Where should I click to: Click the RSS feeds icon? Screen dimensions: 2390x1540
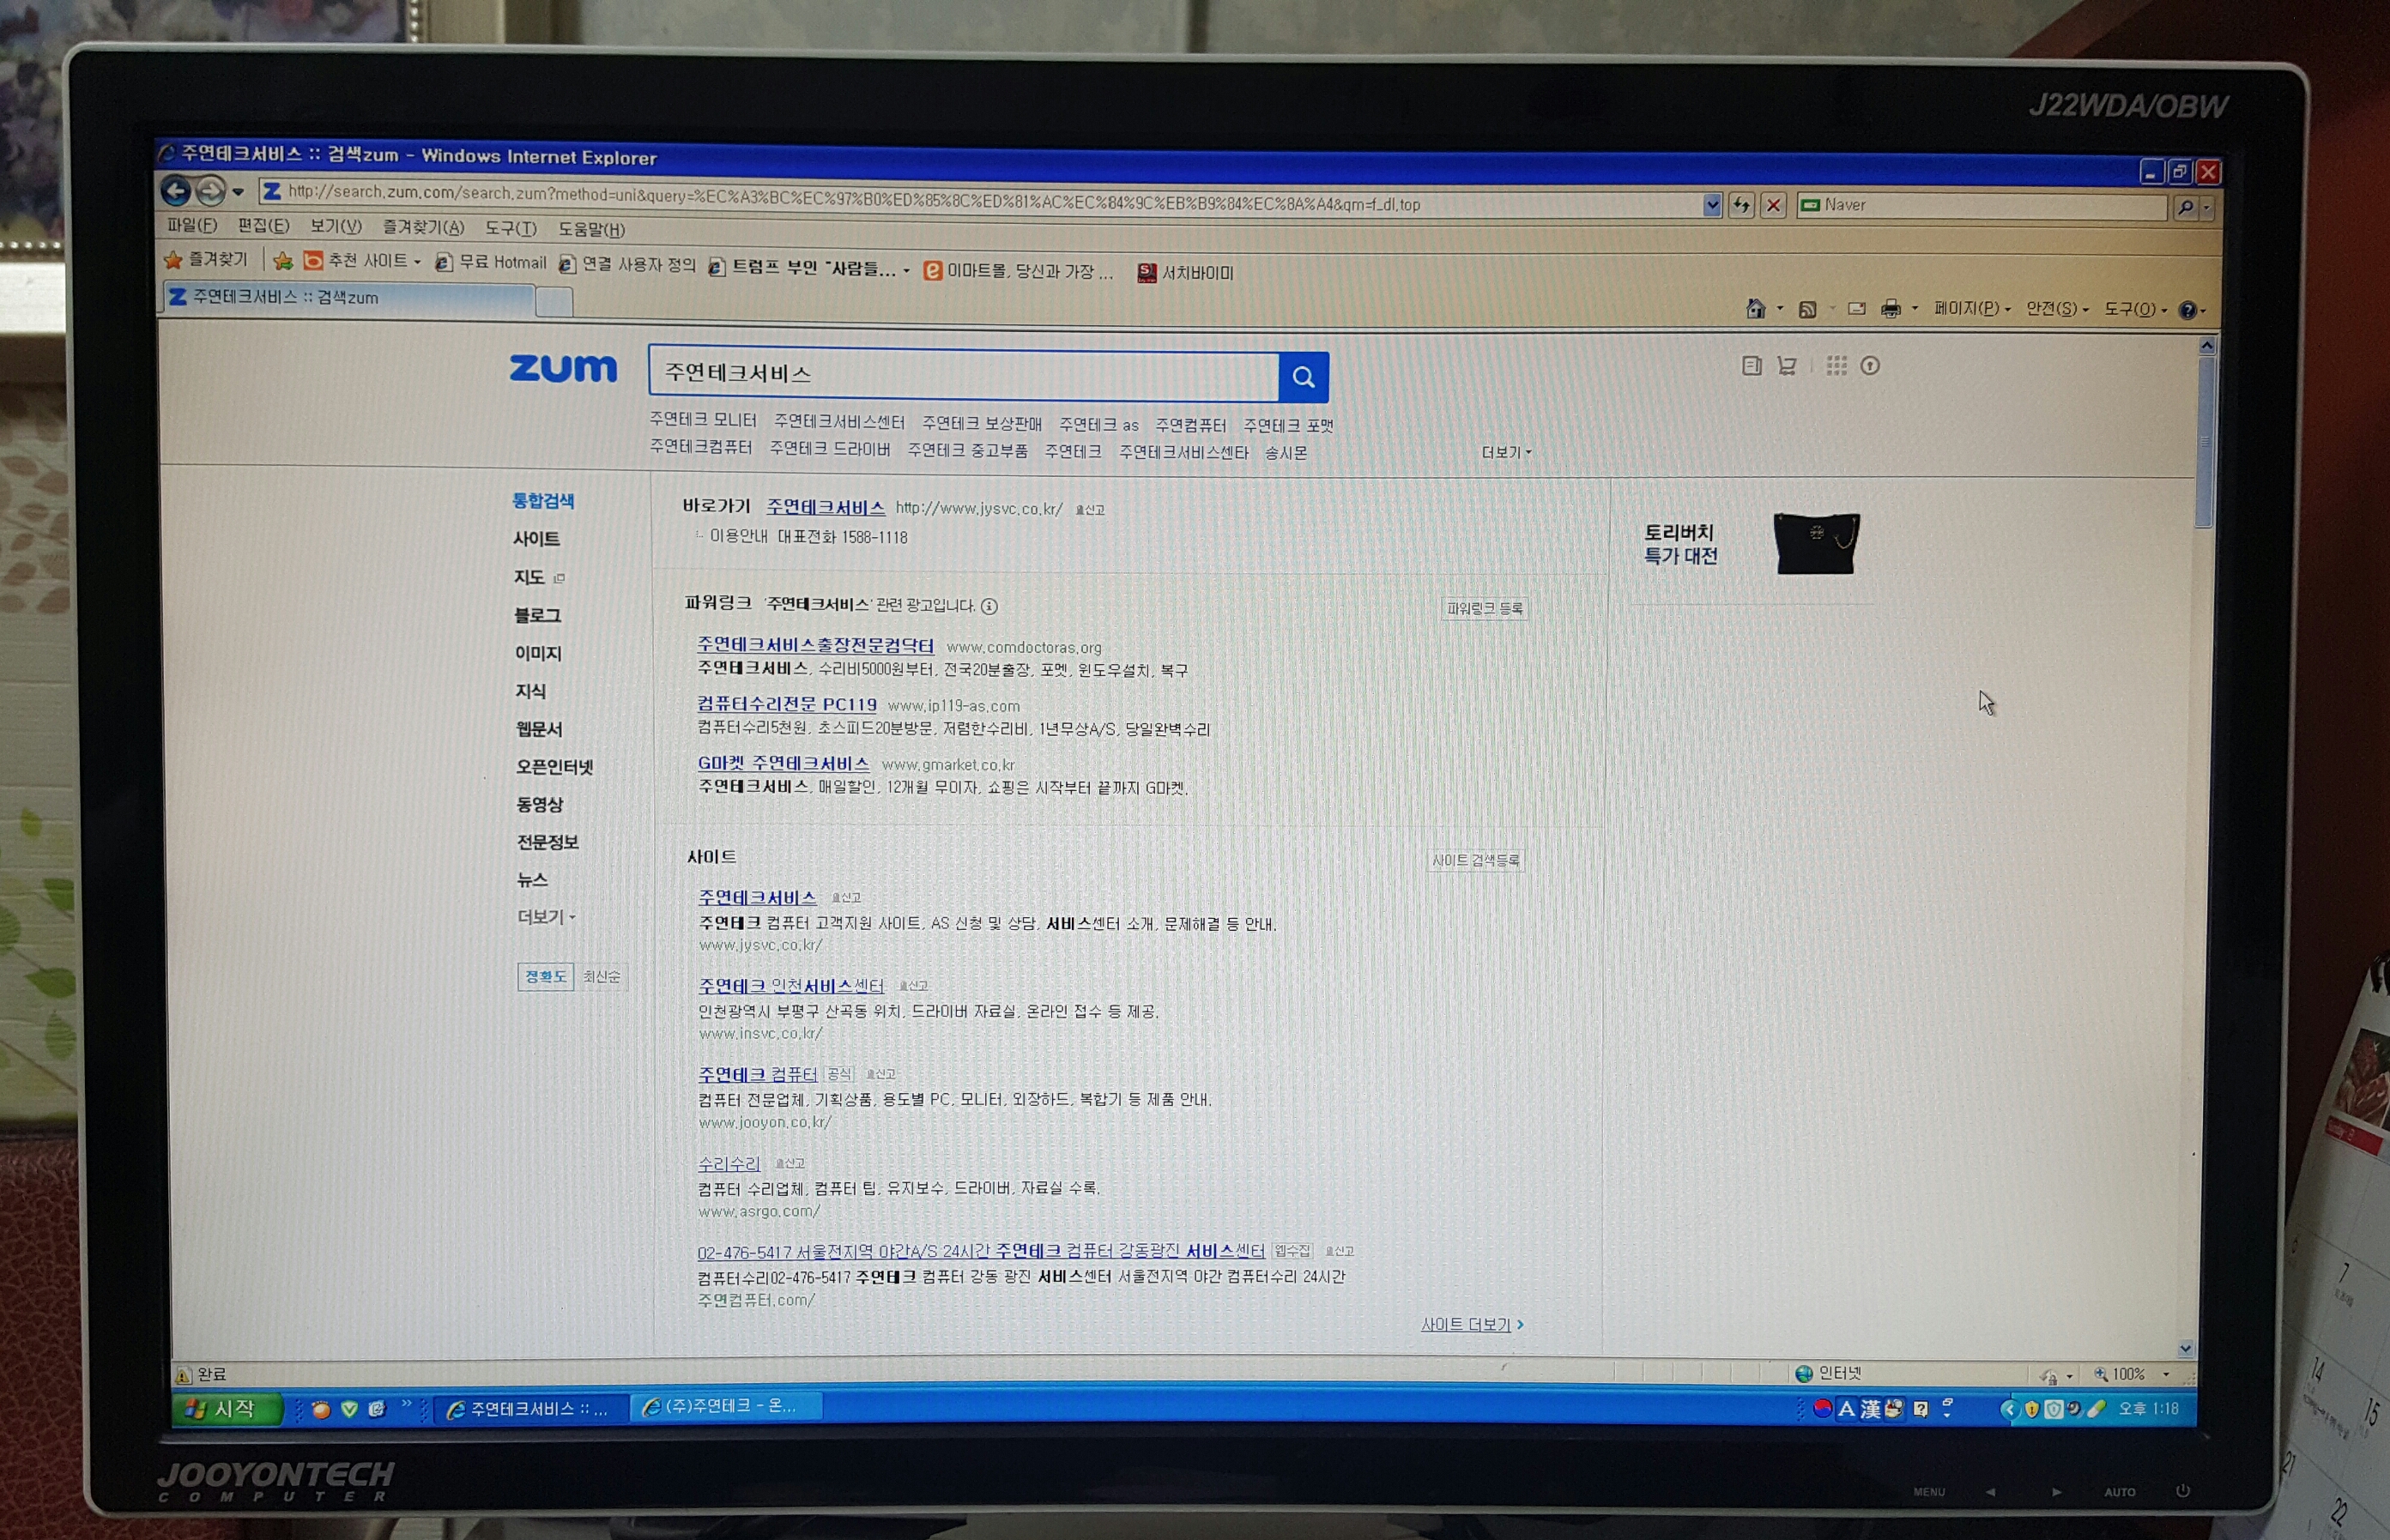tap(1807, 310)
